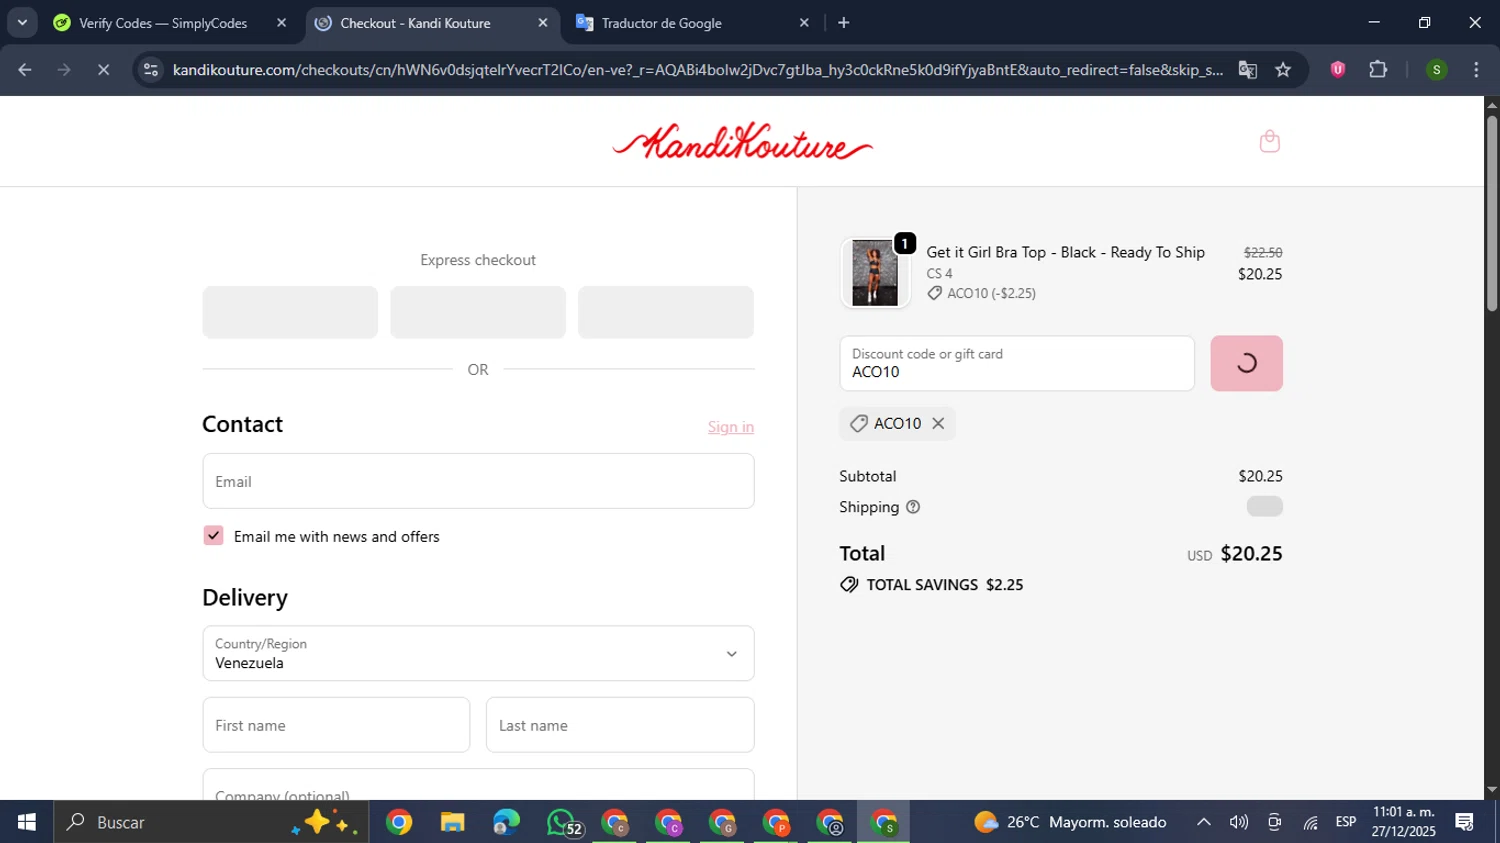
Task: Open the Country/Region dropdown
Action: tap(478, 653)
